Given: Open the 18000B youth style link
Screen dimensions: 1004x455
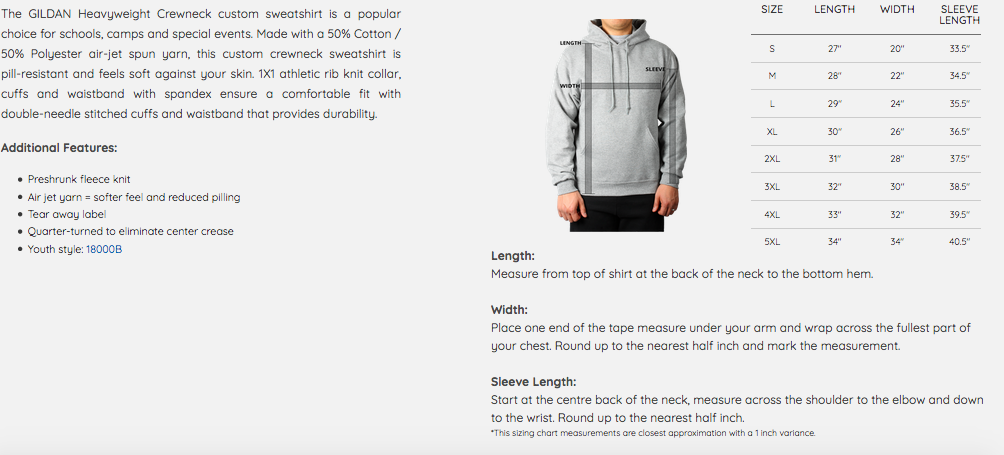Looking at the screenshot, I should click(x=104, y=248).
